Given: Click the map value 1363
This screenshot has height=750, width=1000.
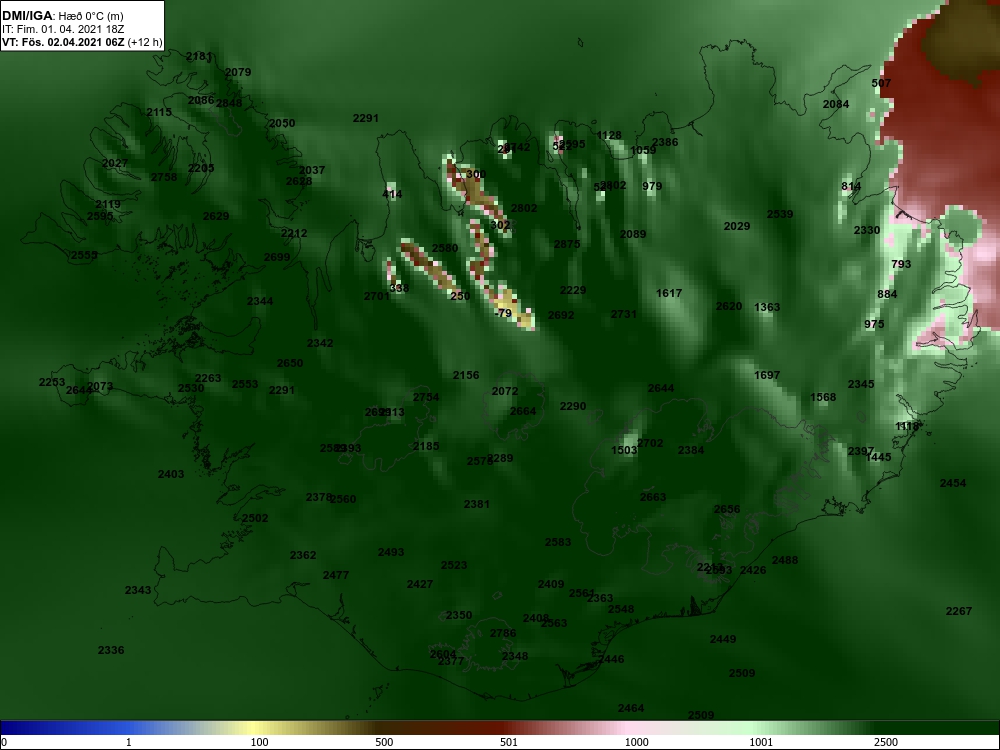Looking at the screenshot, I should point(767,307).
